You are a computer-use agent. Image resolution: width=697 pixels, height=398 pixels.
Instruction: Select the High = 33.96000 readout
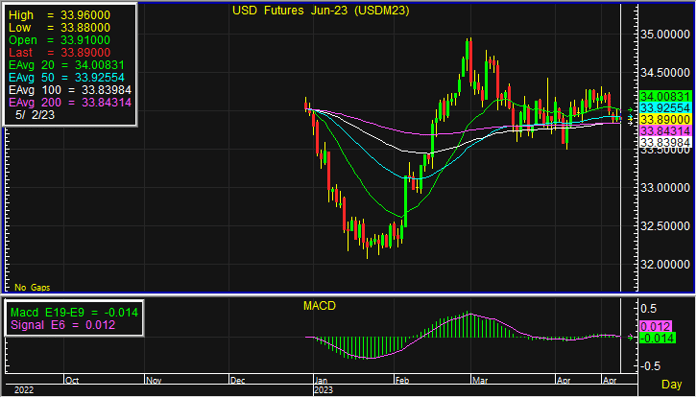[x=59, y=15]
